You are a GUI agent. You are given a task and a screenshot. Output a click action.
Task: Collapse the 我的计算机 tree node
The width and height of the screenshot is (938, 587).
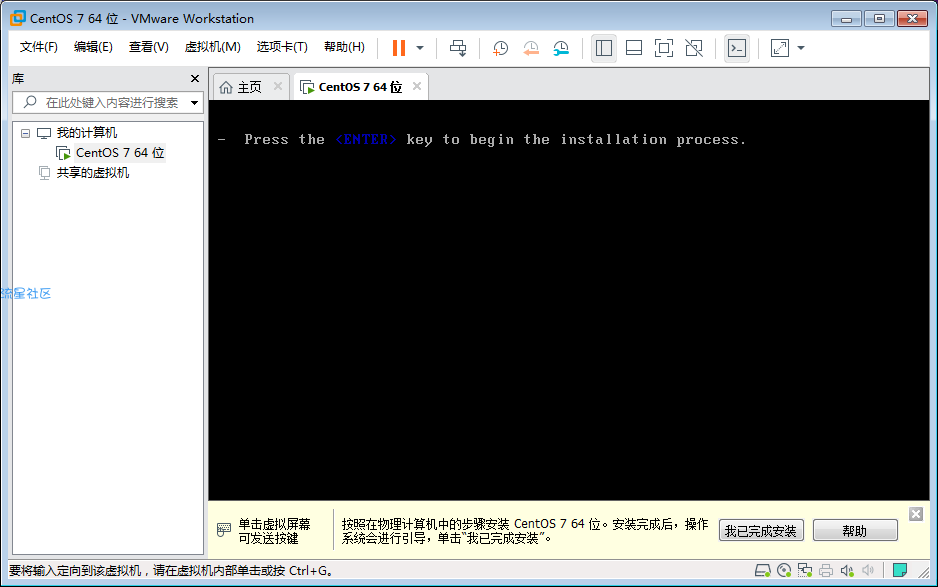[25, 133]
